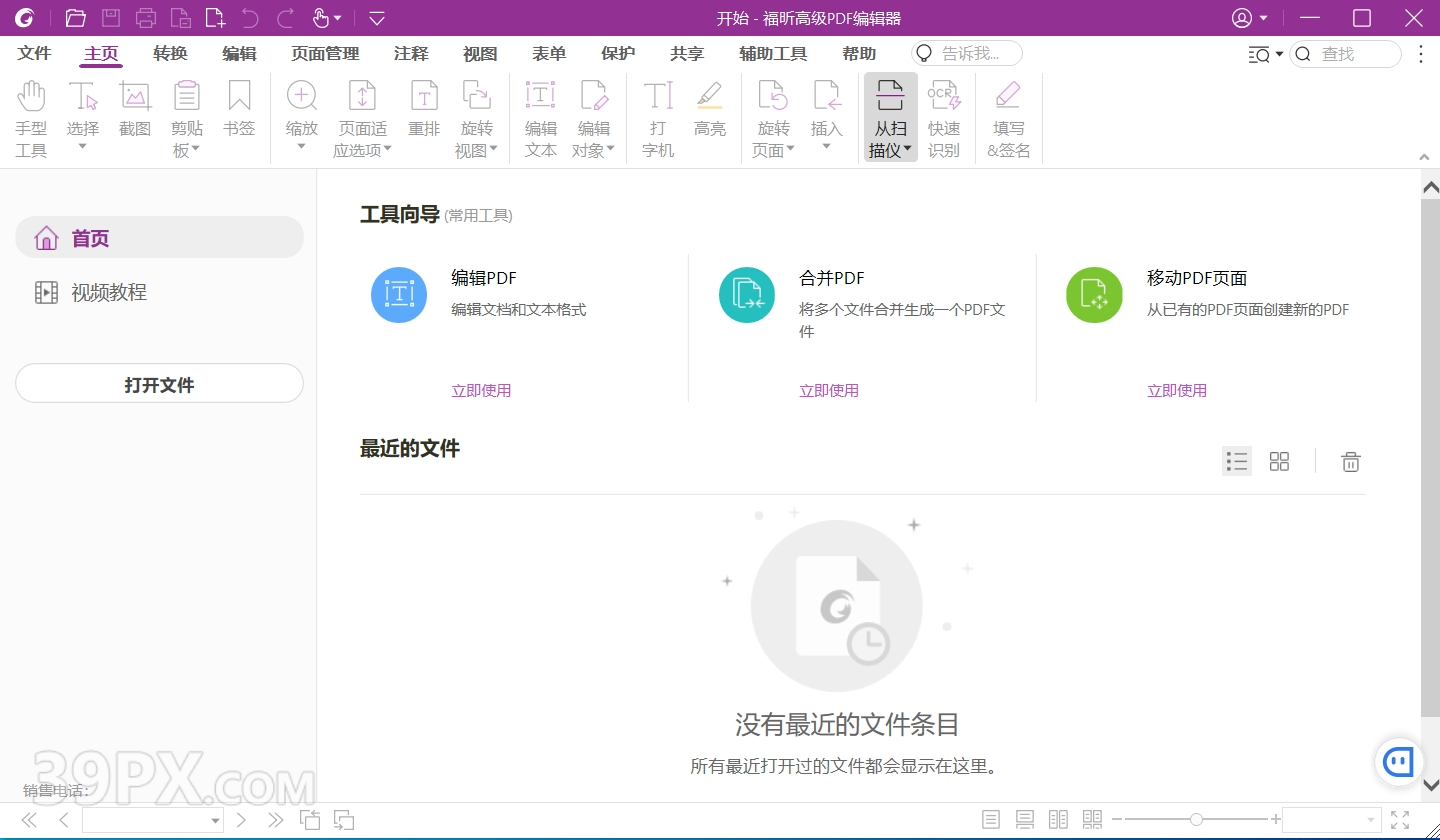Click the Edit Text (编辑文本) tool
The image size is (1440, 840).
pyautogui.click(x=541, y=119)
